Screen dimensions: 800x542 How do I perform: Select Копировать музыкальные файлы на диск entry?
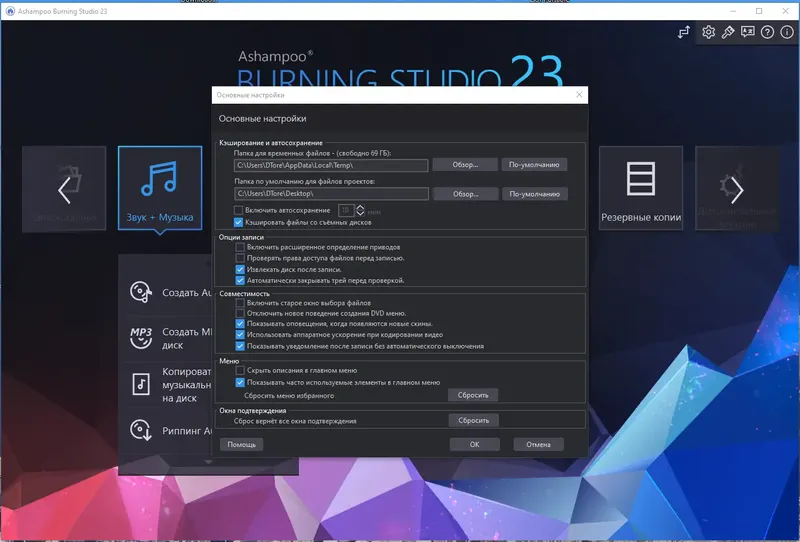187,385
